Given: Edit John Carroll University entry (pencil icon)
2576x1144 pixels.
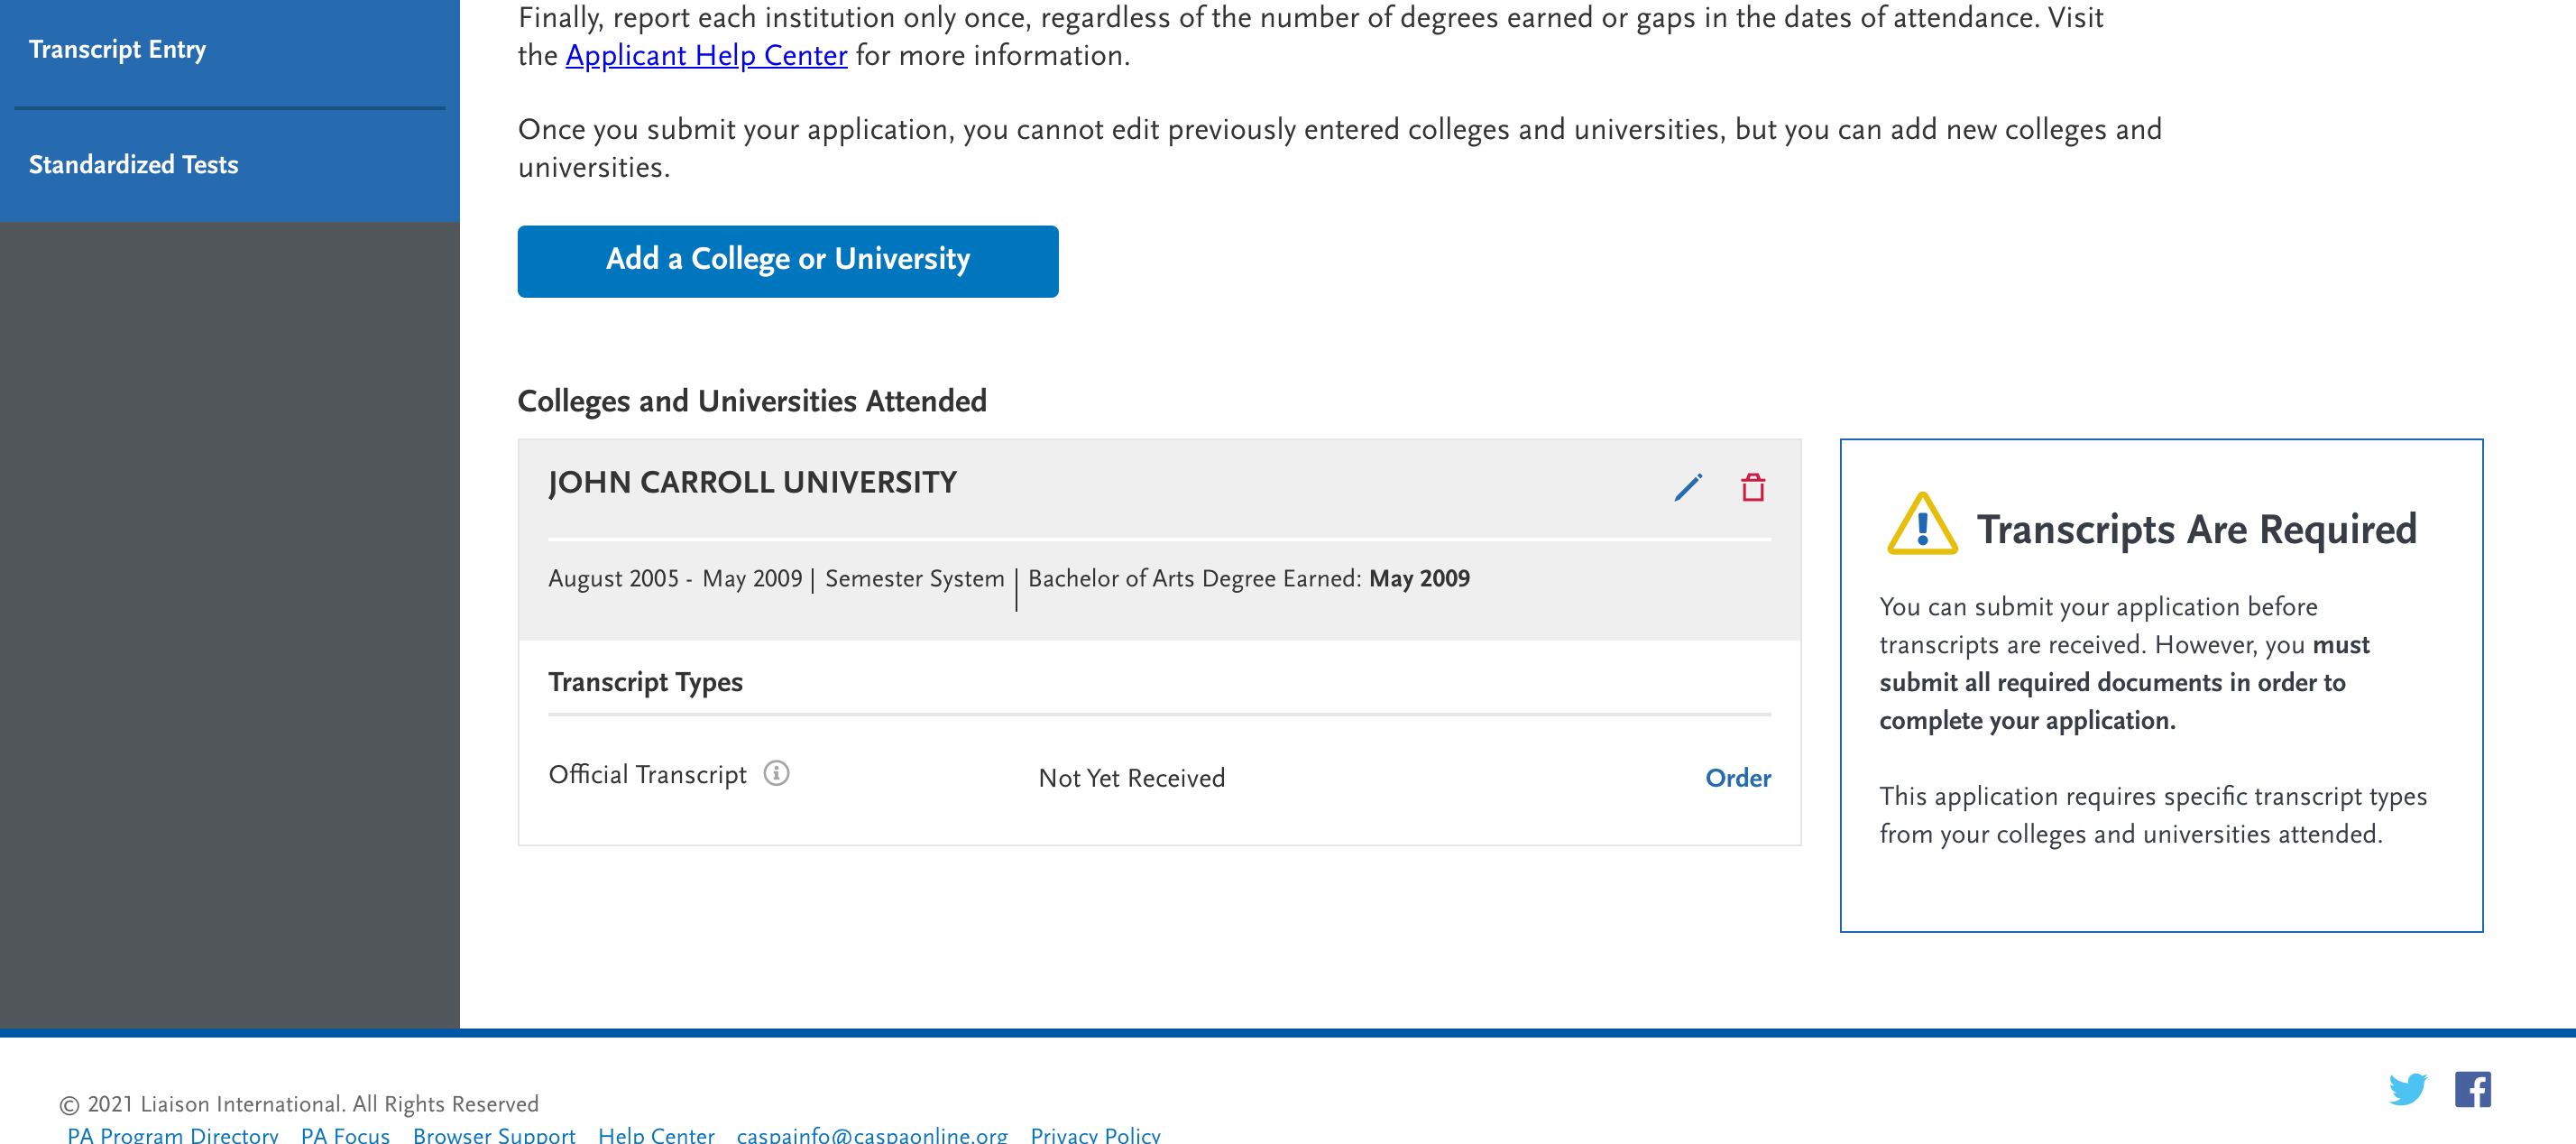Looking at the screenshot, I should (1688, 487).
